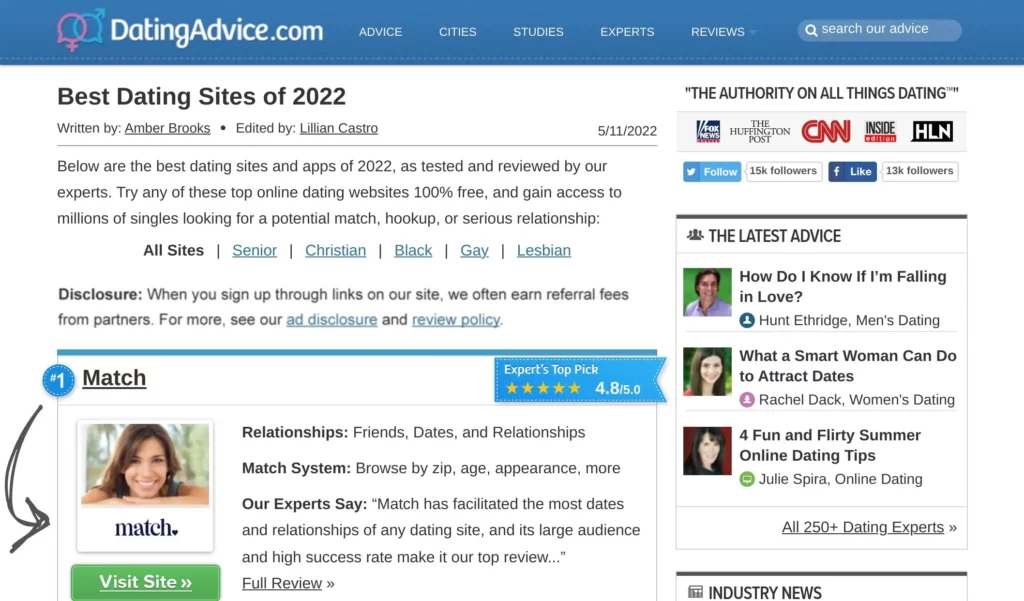Open the ad disclosure link
The height and width of the screenshot is (601, 1024).
[x=332, y=319]
